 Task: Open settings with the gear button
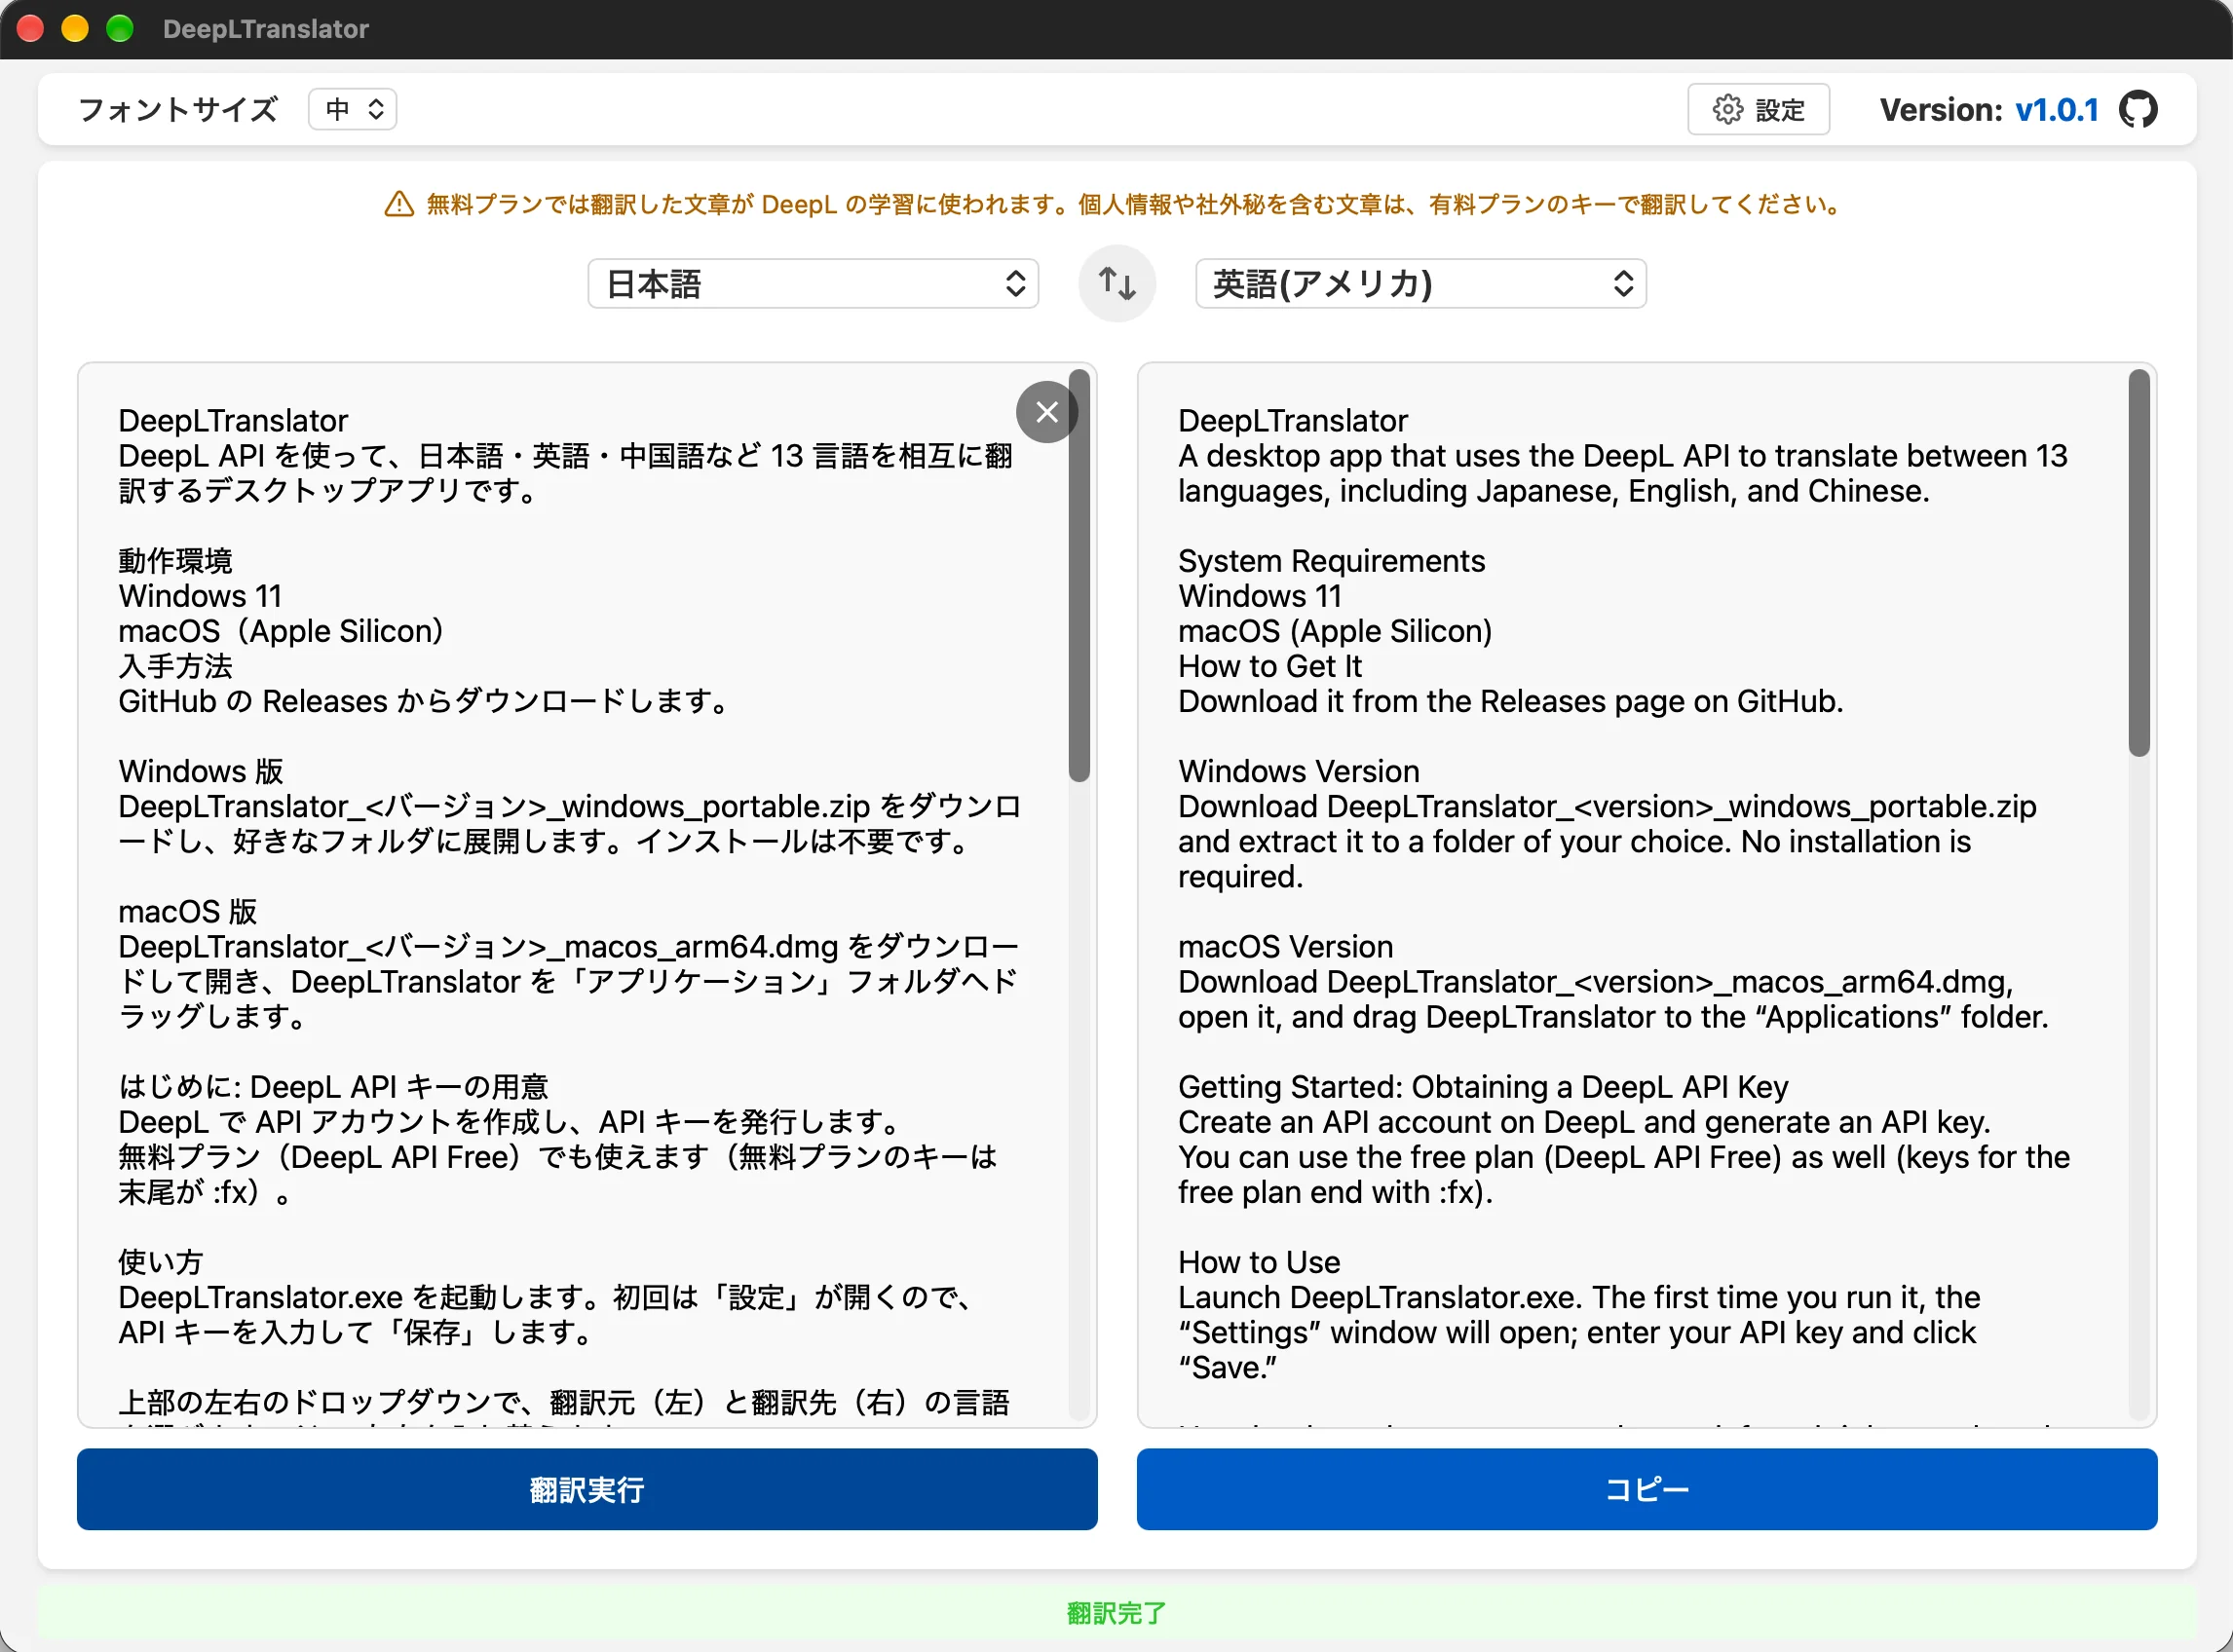[1758, 109]
